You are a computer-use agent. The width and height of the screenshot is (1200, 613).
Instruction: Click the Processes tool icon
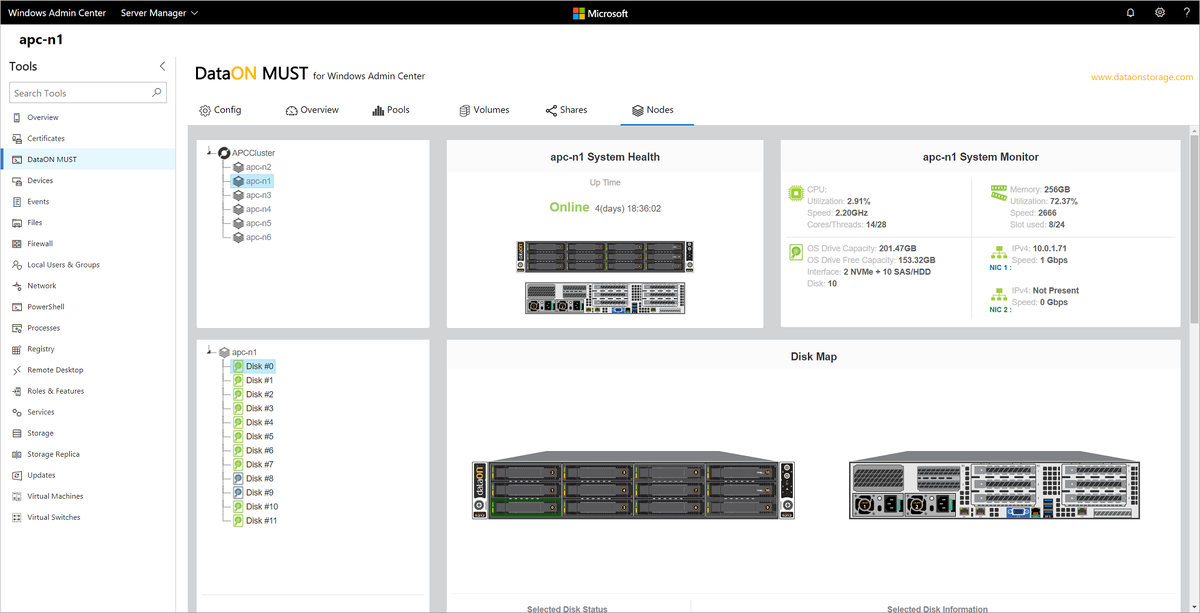(17, 328)
